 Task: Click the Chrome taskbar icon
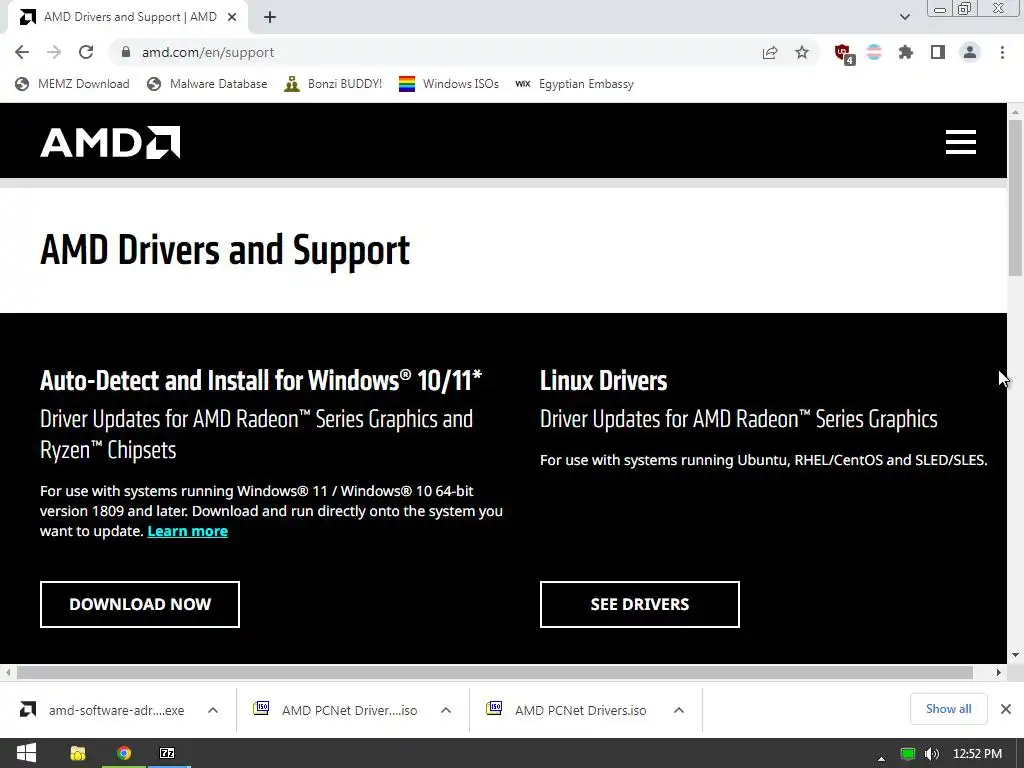pyautogui.click(x=123, y=753)
